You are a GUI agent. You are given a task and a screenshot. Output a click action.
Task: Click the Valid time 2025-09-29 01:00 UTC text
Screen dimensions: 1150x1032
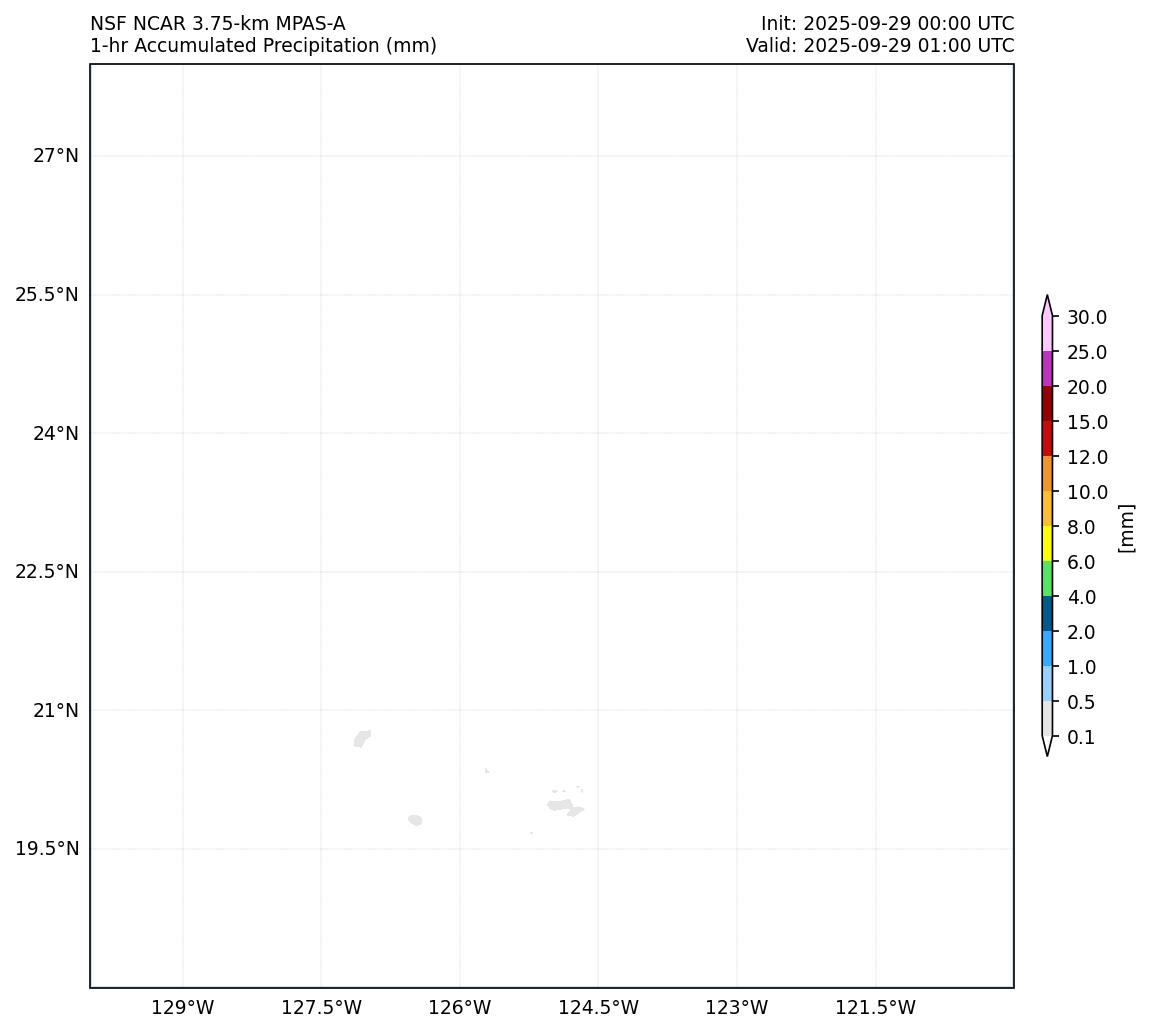click(879, 46)
